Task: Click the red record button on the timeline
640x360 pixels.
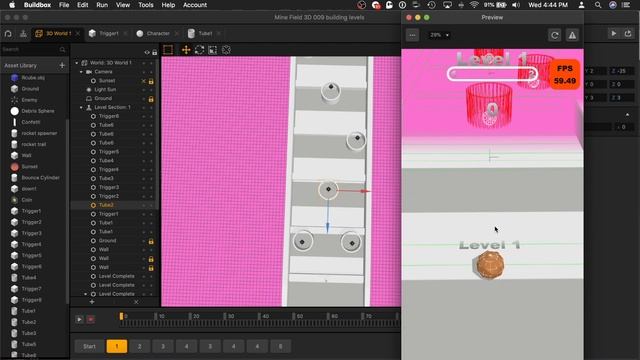Action: tap(91, 319)
